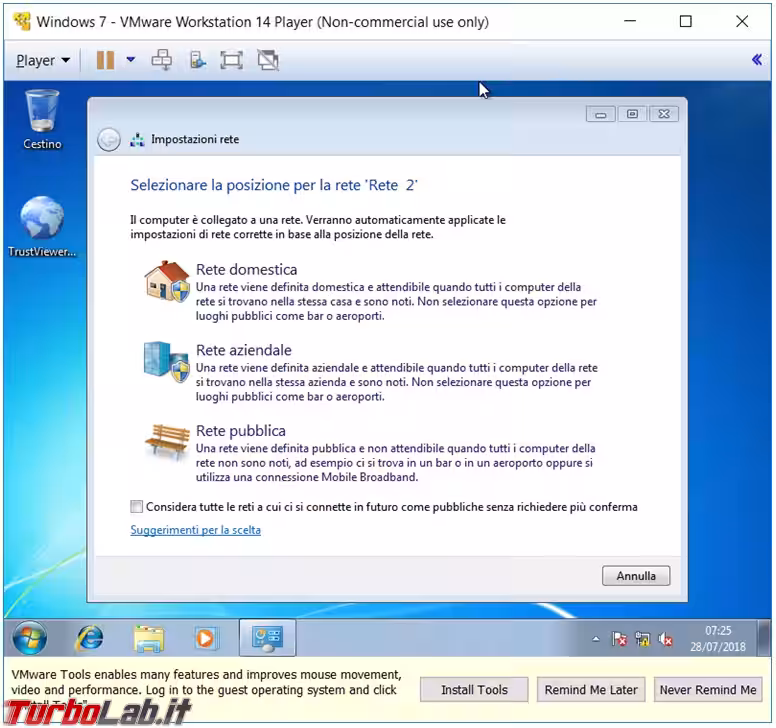Collapse the VMware toolbar with double chevron
This screenshot has height=728, width=776.
pos(756,60)
